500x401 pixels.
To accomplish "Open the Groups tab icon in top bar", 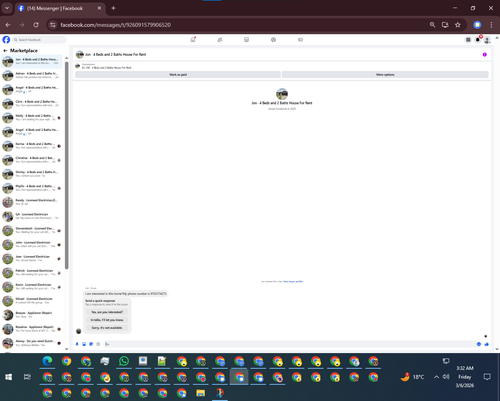I will (x=273, y=40).
